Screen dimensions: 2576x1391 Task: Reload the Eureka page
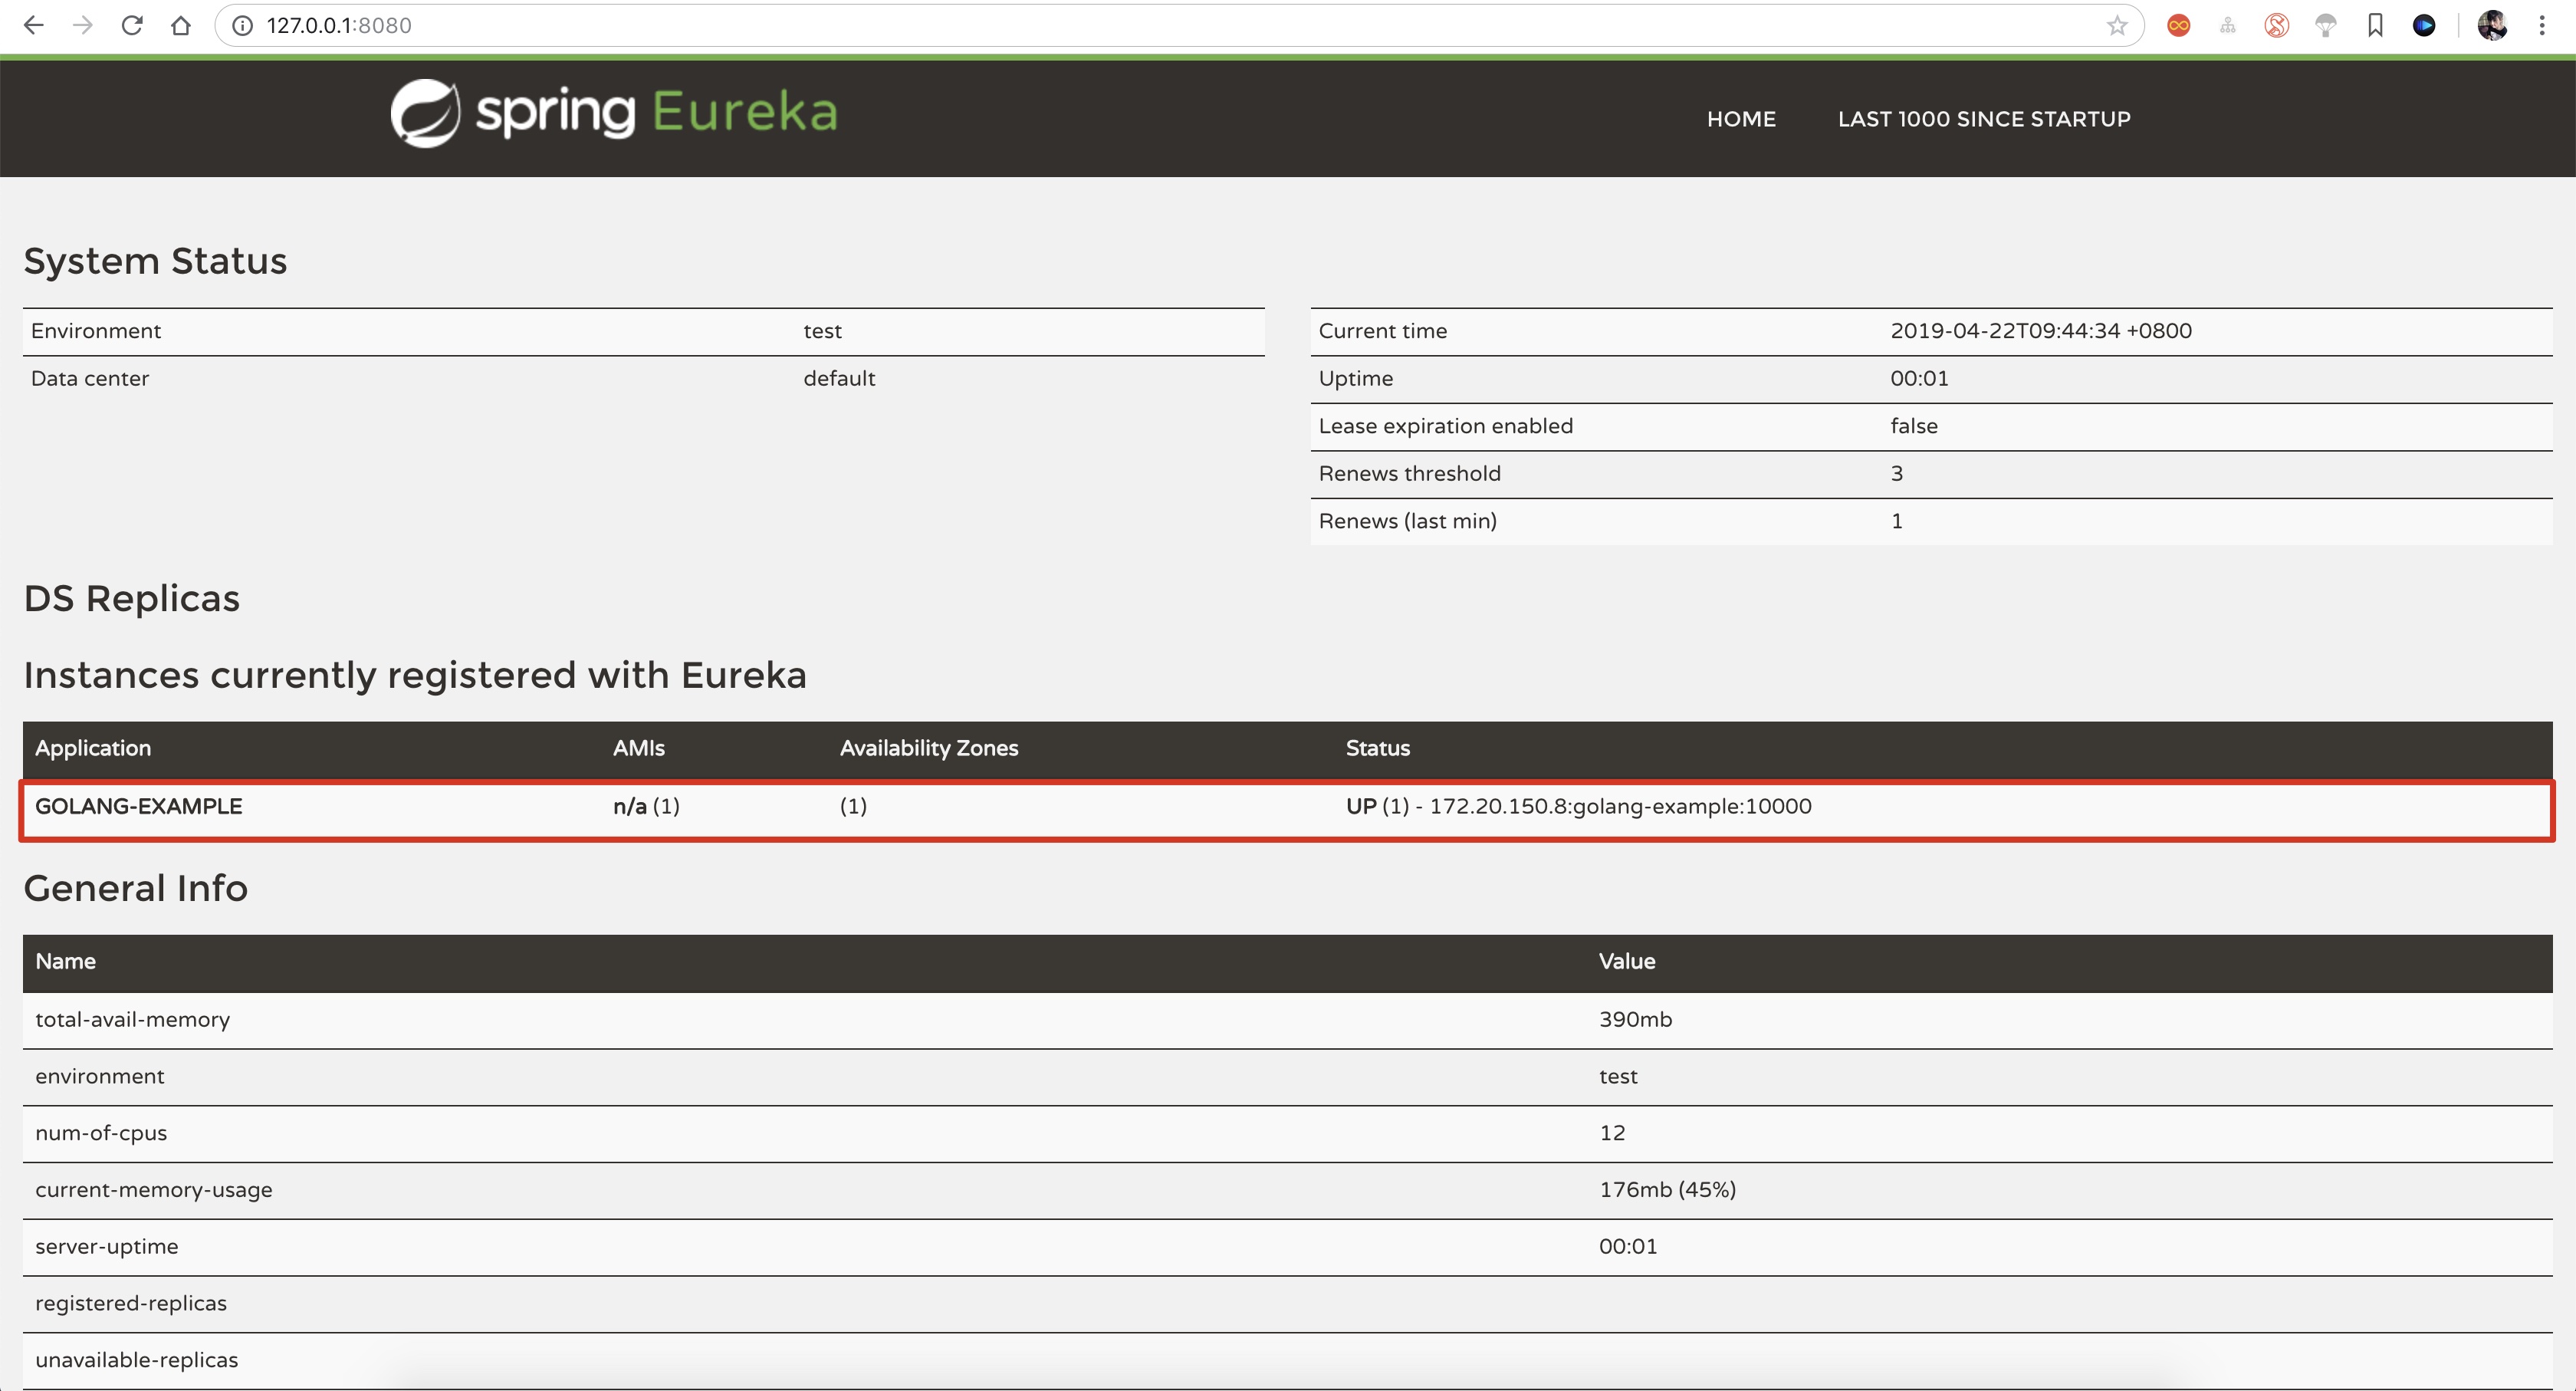(x=132, y=25)
